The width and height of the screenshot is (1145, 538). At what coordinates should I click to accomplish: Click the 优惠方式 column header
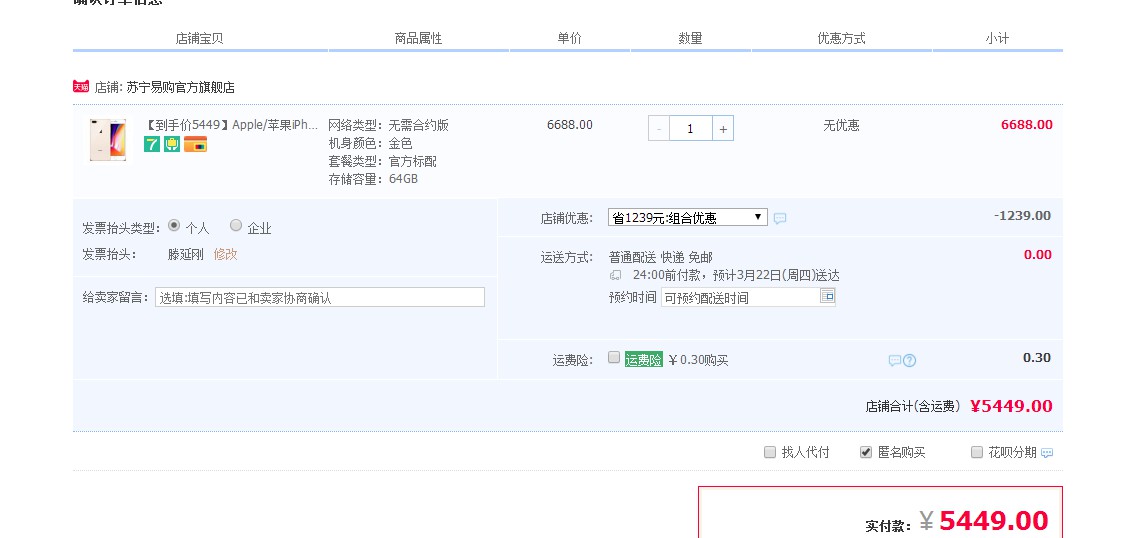(x=841, y=39)
